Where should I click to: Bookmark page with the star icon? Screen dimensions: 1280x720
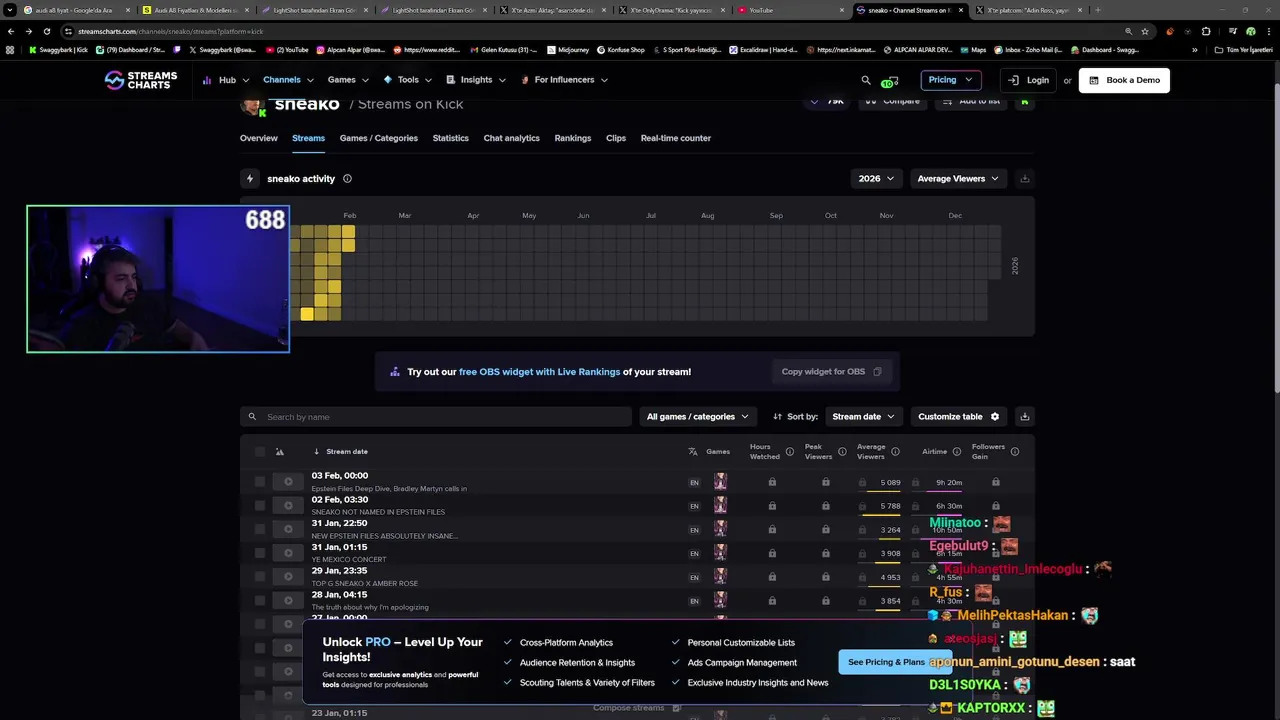pos(1145,31)
